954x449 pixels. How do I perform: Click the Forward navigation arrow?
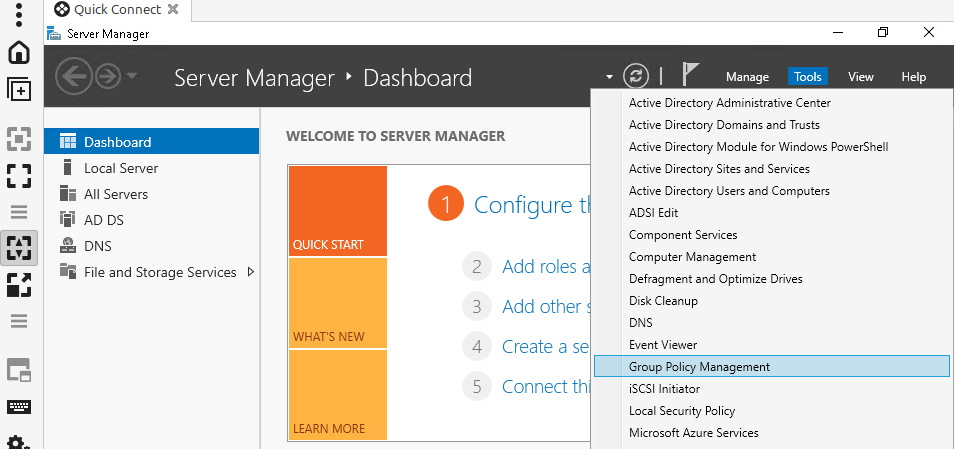(x=108, y=77)
